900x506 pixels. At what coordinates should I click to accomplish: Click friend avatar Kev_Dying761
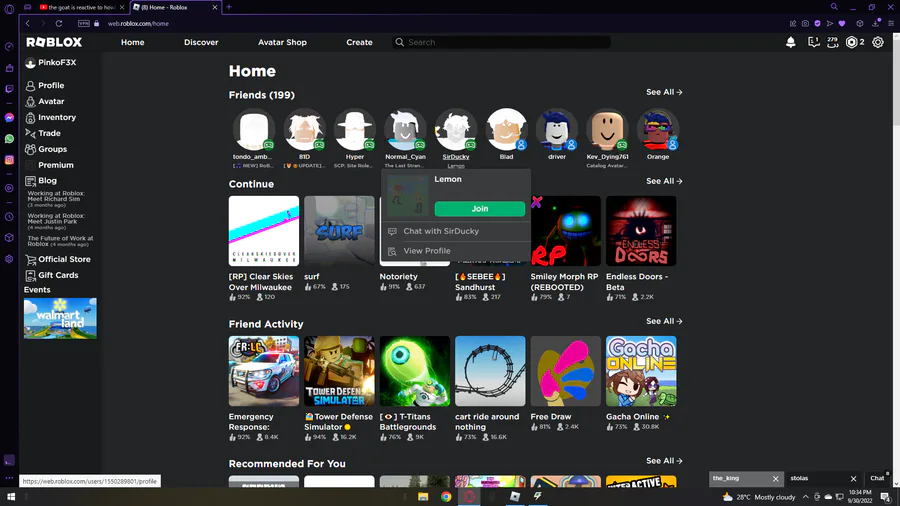click(x=607, y=130)
